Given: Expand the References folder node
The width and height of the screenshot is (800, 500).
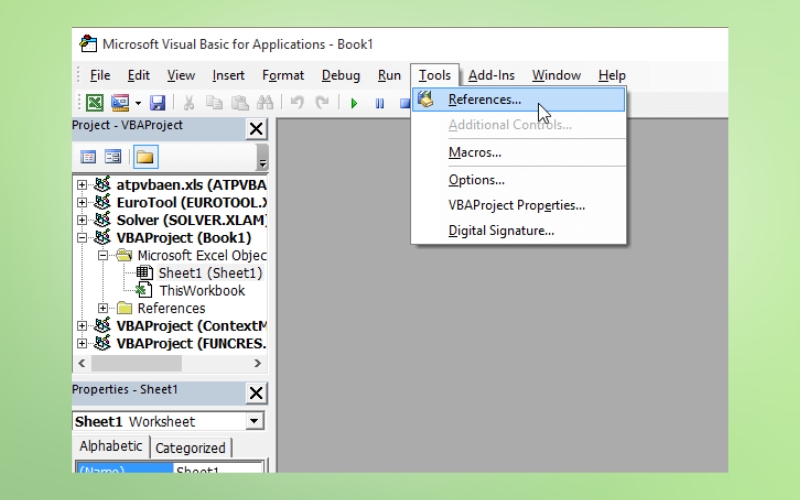Looking at the screenshot, I should [x=103, y=308].
